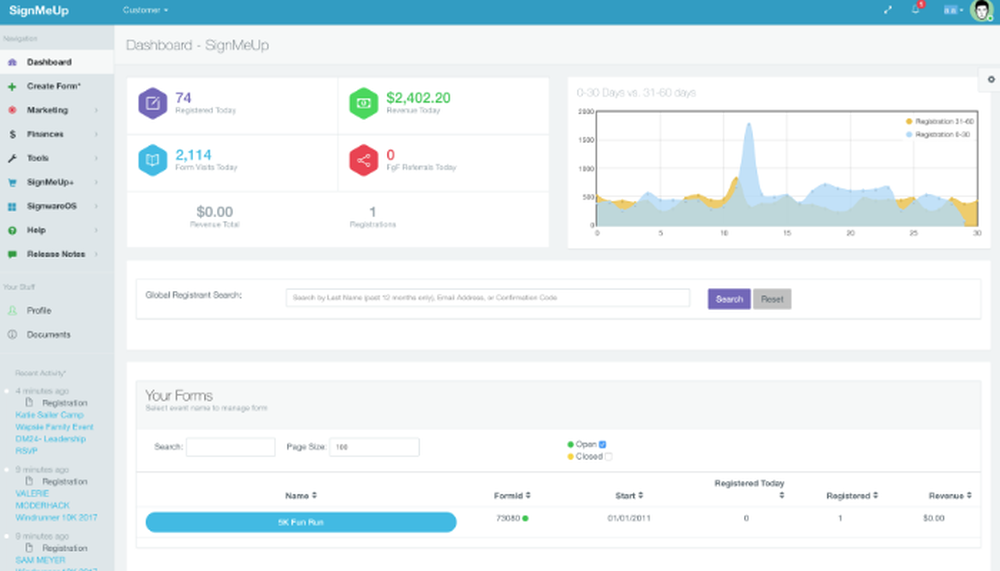Viewport: 1000px width, 571px height.
Task: Sort by the Revenue column
Action: tap(950, 496)
